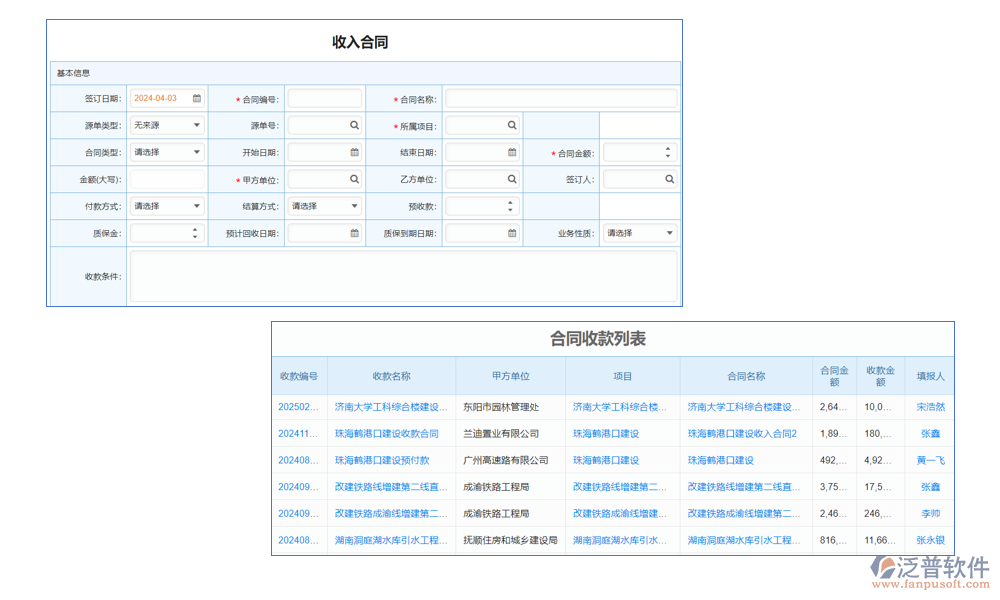
Task: Open the 预计回收日期 calendar
Action: point(353,233)
